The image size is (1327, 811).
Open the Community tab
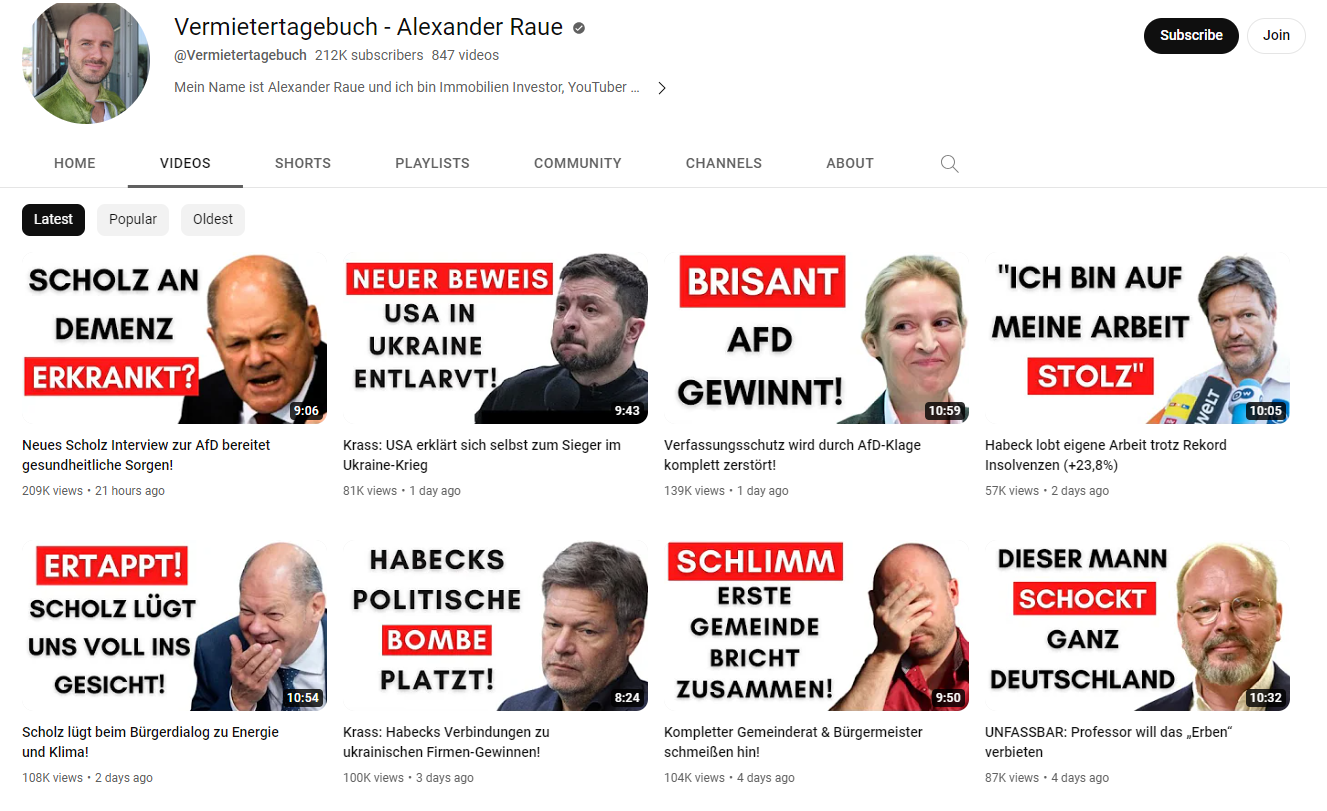578,163
